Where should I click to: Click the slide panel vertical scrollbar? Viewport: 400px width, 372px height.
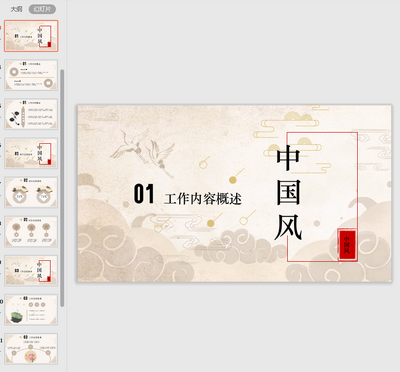tap(62, 188)
